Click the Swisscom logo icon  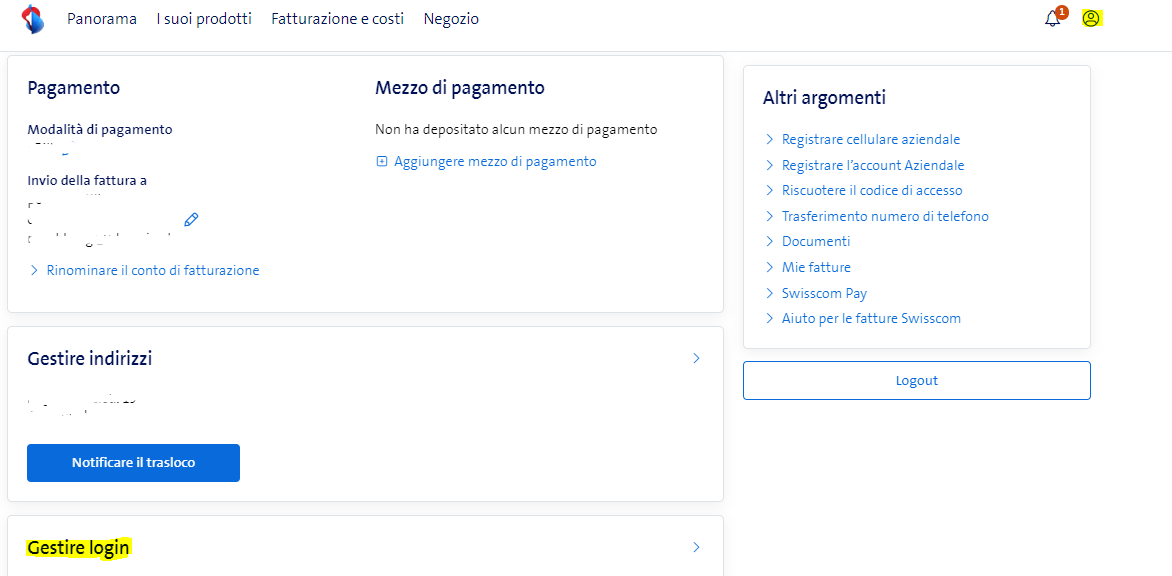(33, 19)
